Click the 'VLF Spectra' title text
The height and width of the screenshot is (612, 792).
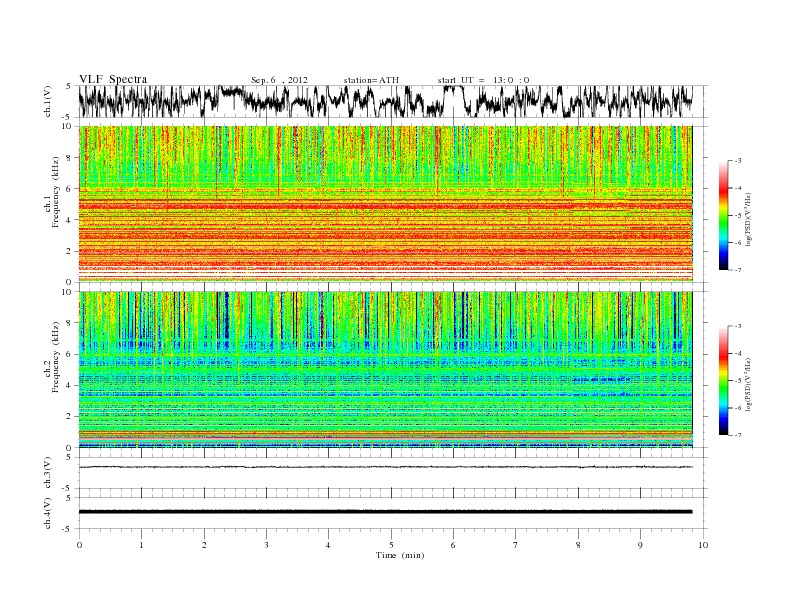[x=113, y=79]
